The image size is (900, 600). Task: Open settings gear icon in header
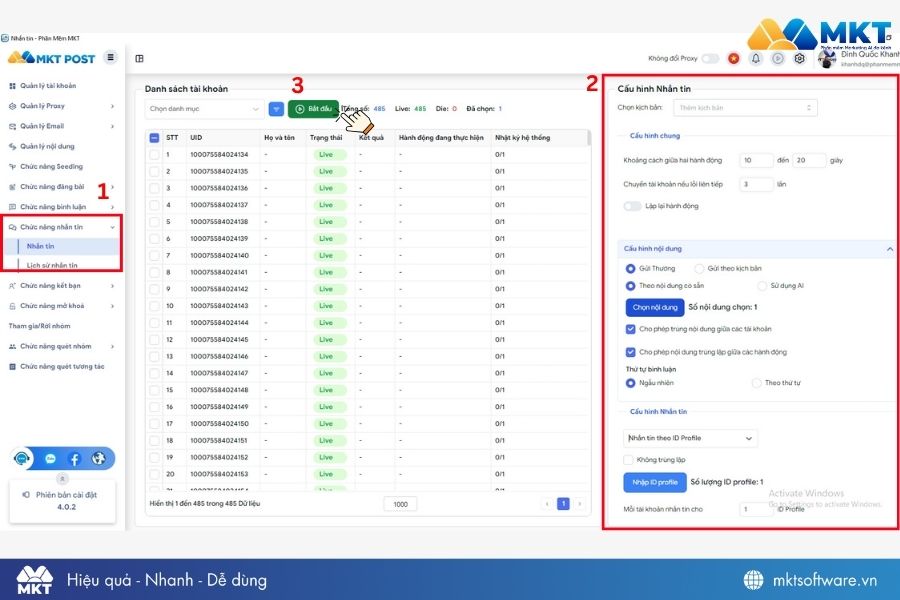pos(799,59)
